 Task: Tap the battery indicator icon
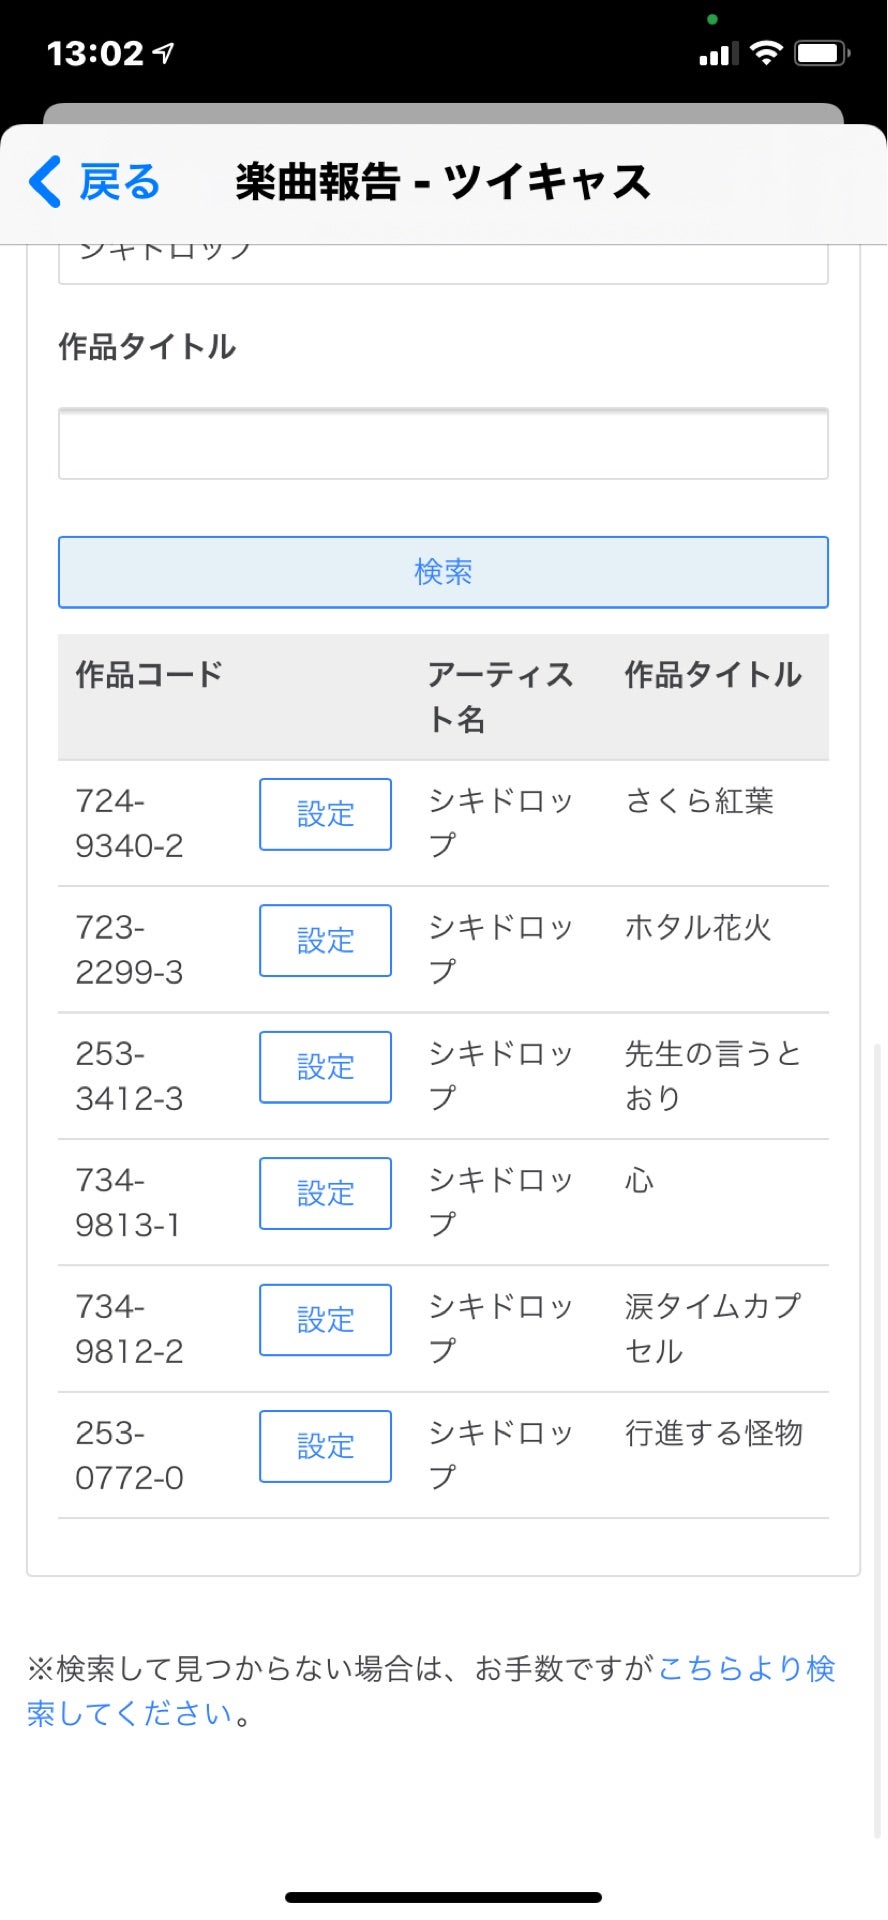click(x=821, y=53)
